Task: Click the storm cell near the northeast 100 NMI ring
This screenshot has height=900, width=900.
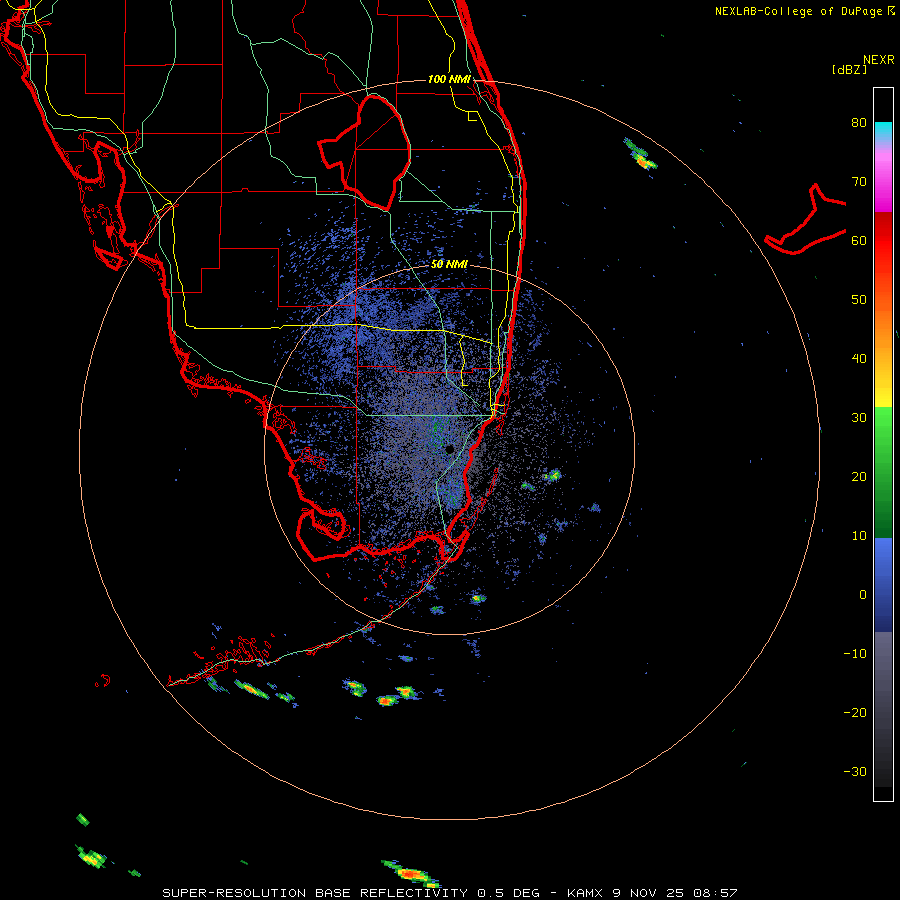Action: 640,154
